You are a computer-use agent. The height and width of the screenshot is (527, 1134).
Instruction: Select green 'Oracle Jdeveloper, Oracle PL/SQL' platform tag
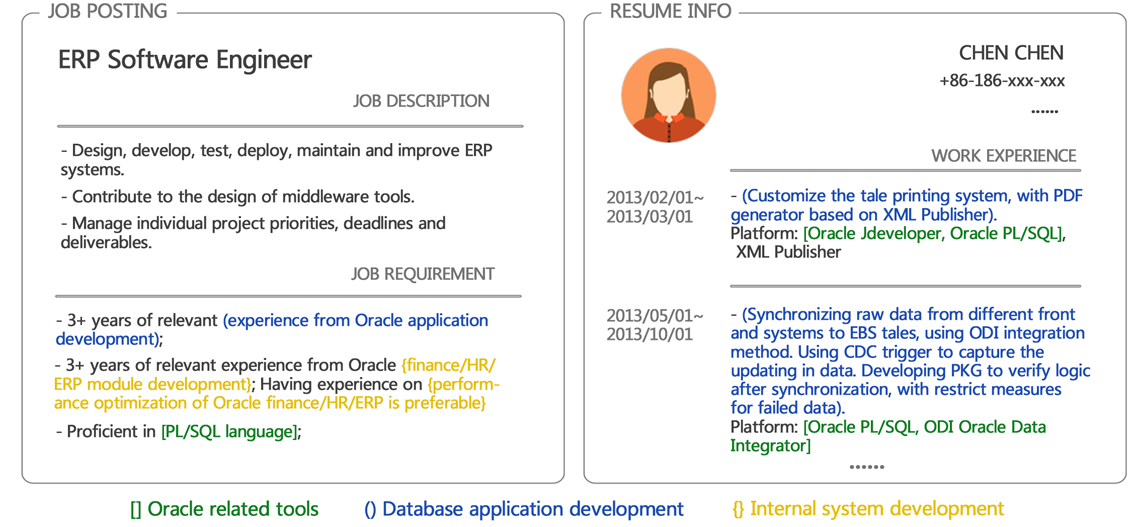point(934,234)
